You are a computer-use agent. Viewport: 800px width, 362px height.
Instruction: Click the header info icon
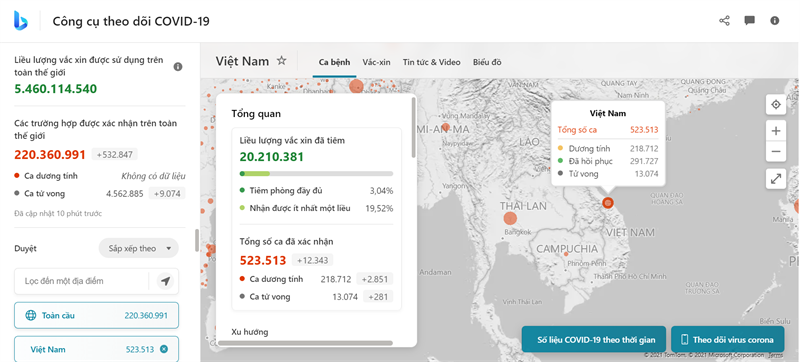pos(774,21)
